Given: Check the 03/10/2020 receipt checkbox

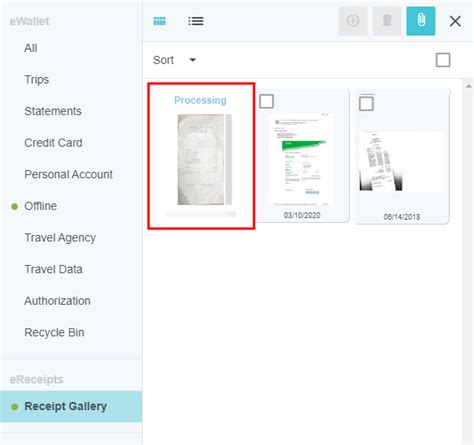Looking at the screenshot, I should 266,101.
